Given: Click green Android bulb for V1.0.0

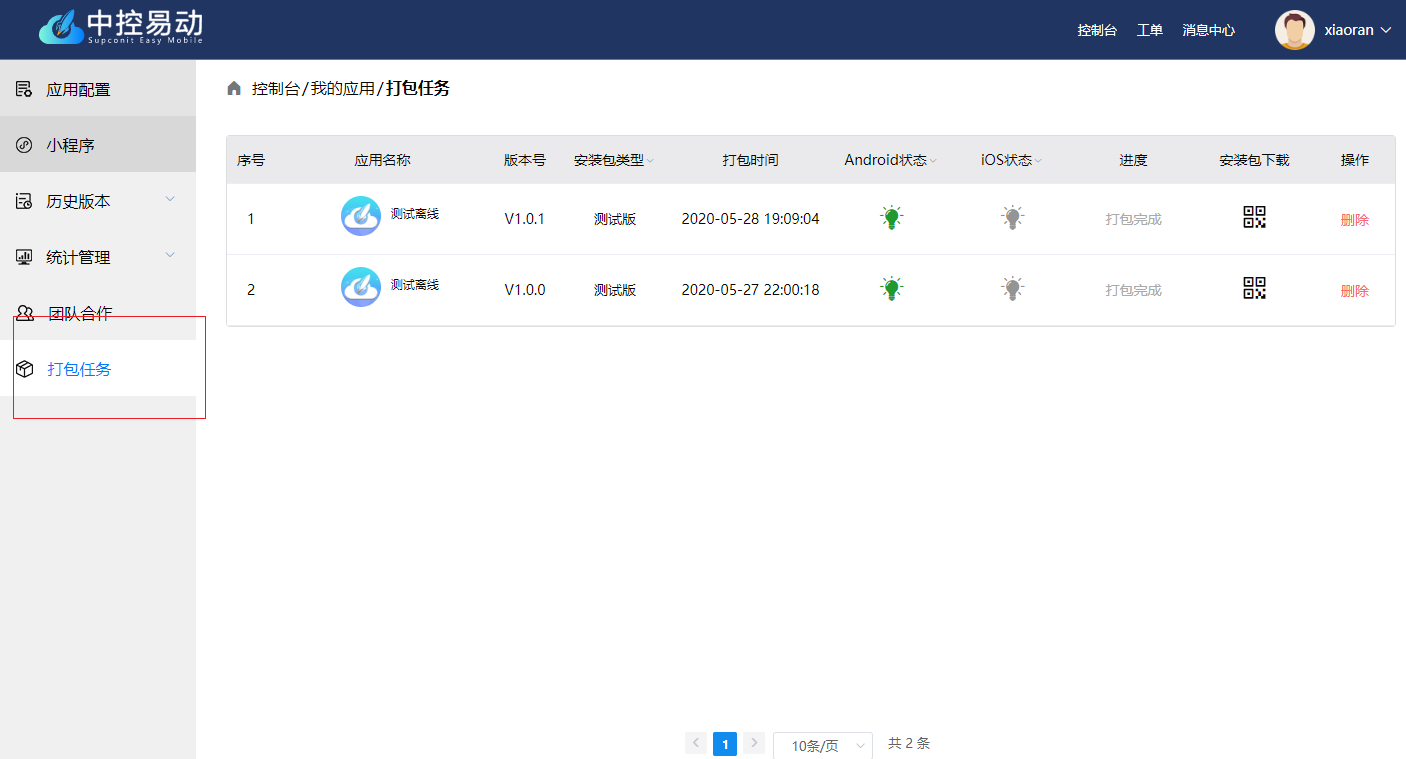Looking at the screenshot, I should tap(892, 288).
